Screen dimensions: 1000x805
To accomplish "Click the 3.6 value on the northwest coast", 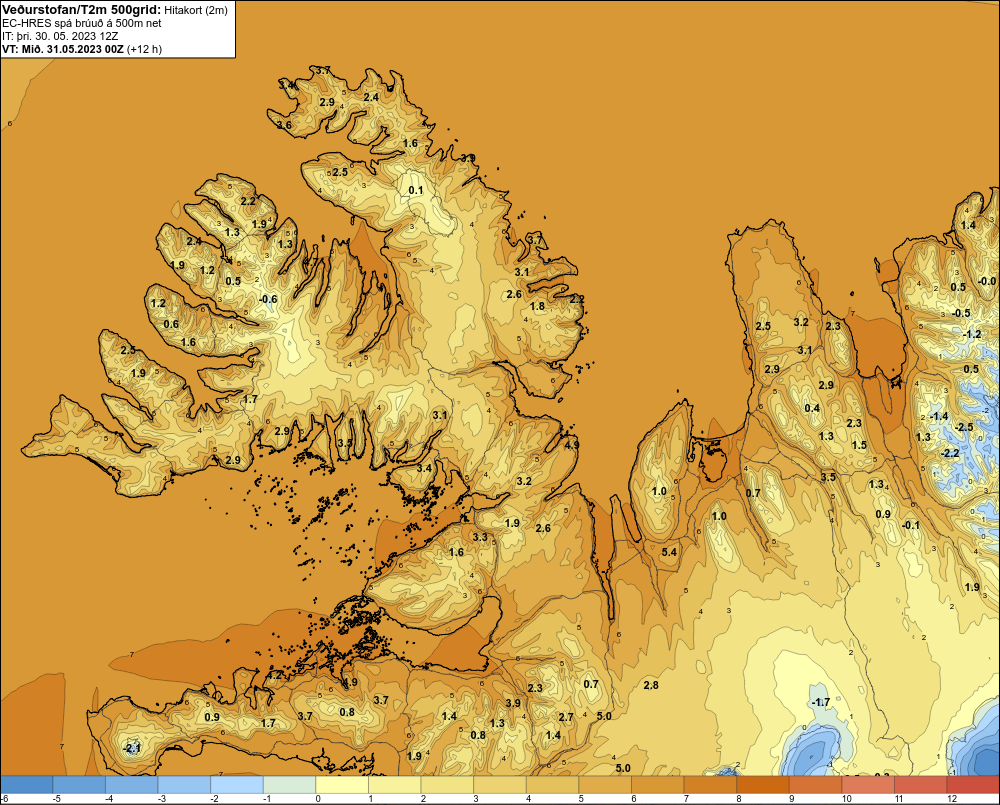I will tap(284, 125).
